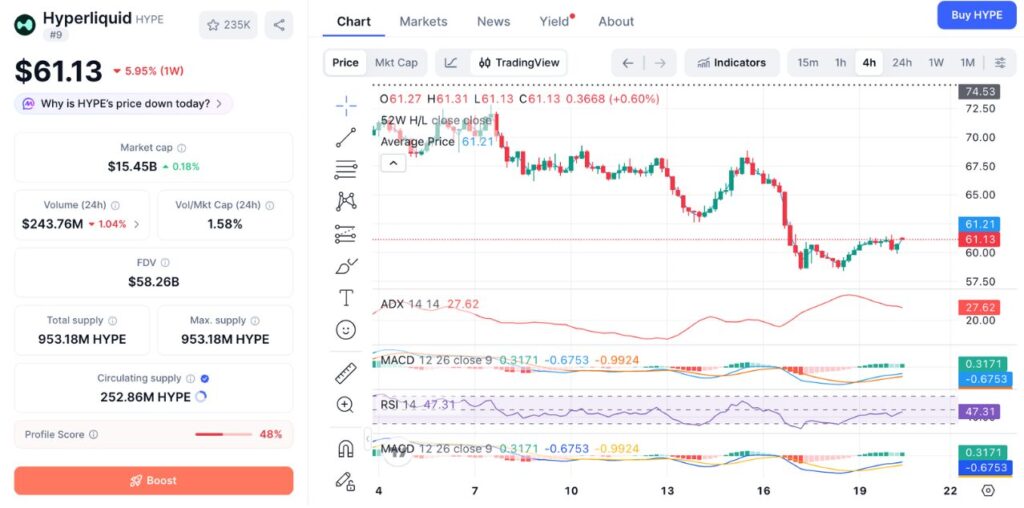Add Hyperliquid to watchlist via star

coord(228,25)
